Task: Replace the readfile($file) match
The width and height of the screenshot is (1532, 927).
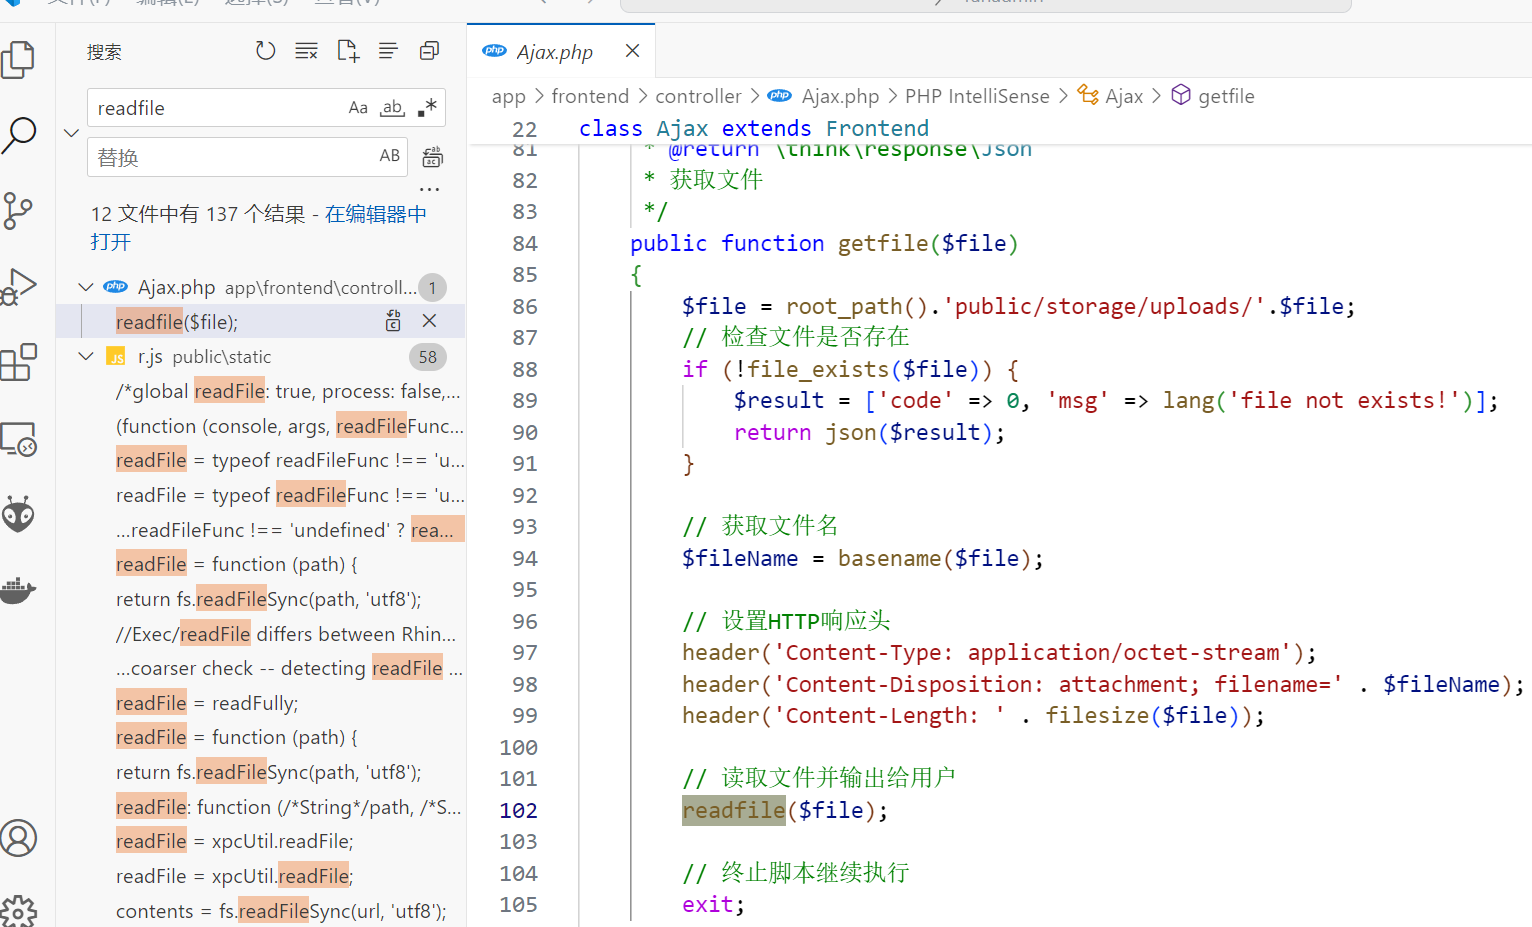Action: point(393,321)
